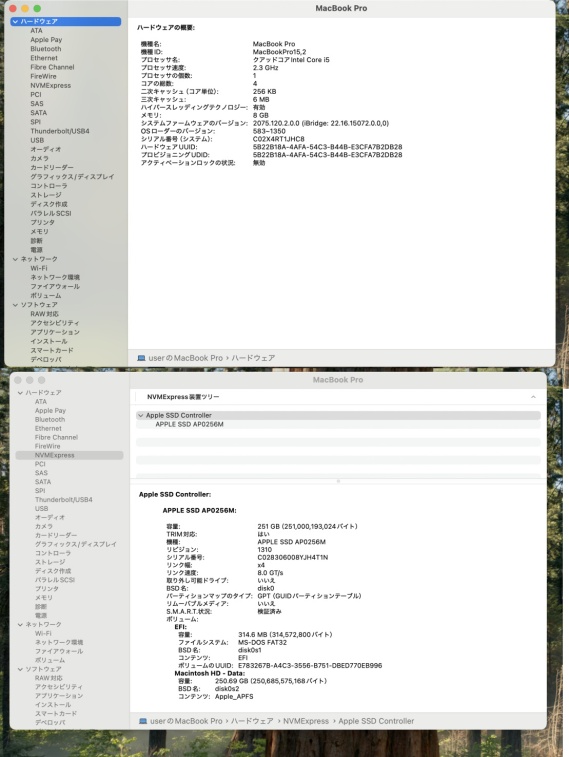Select Bluetooth in top window sidebar
Viewport: 569px width, 757px height.
pos(46,49)
